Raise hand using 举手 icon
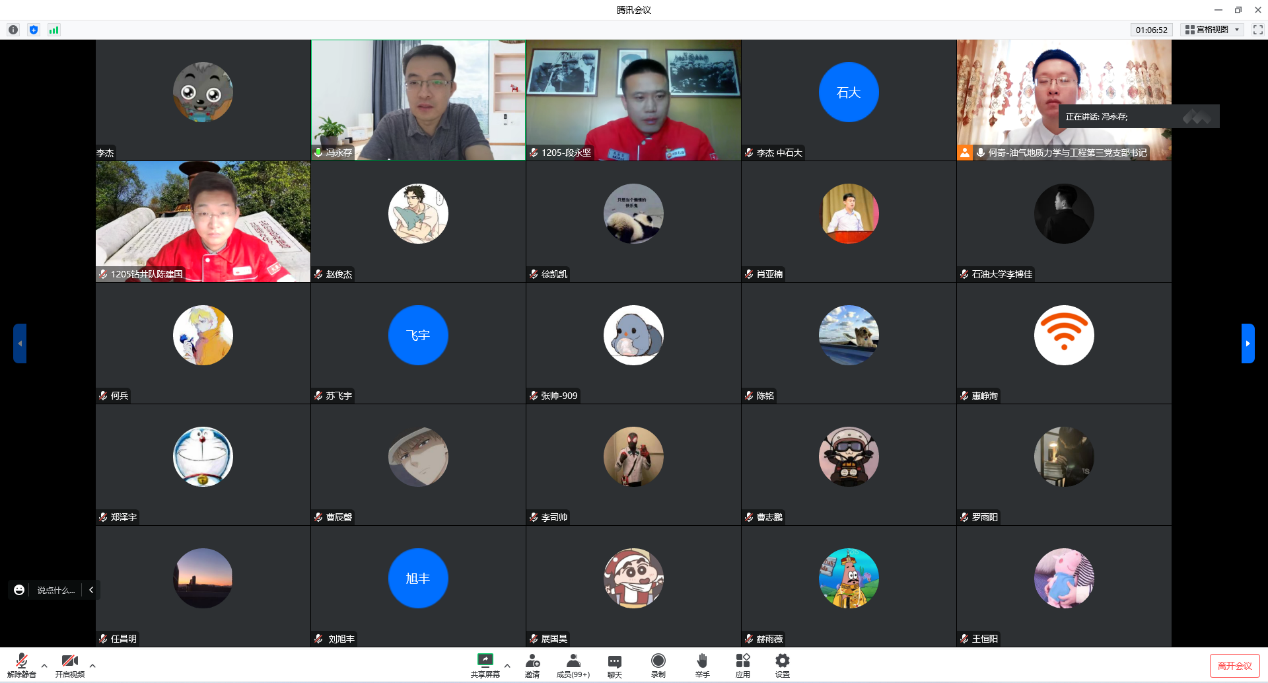The height and width of the screenshot is (683, 1268). (x=702, y=665)
